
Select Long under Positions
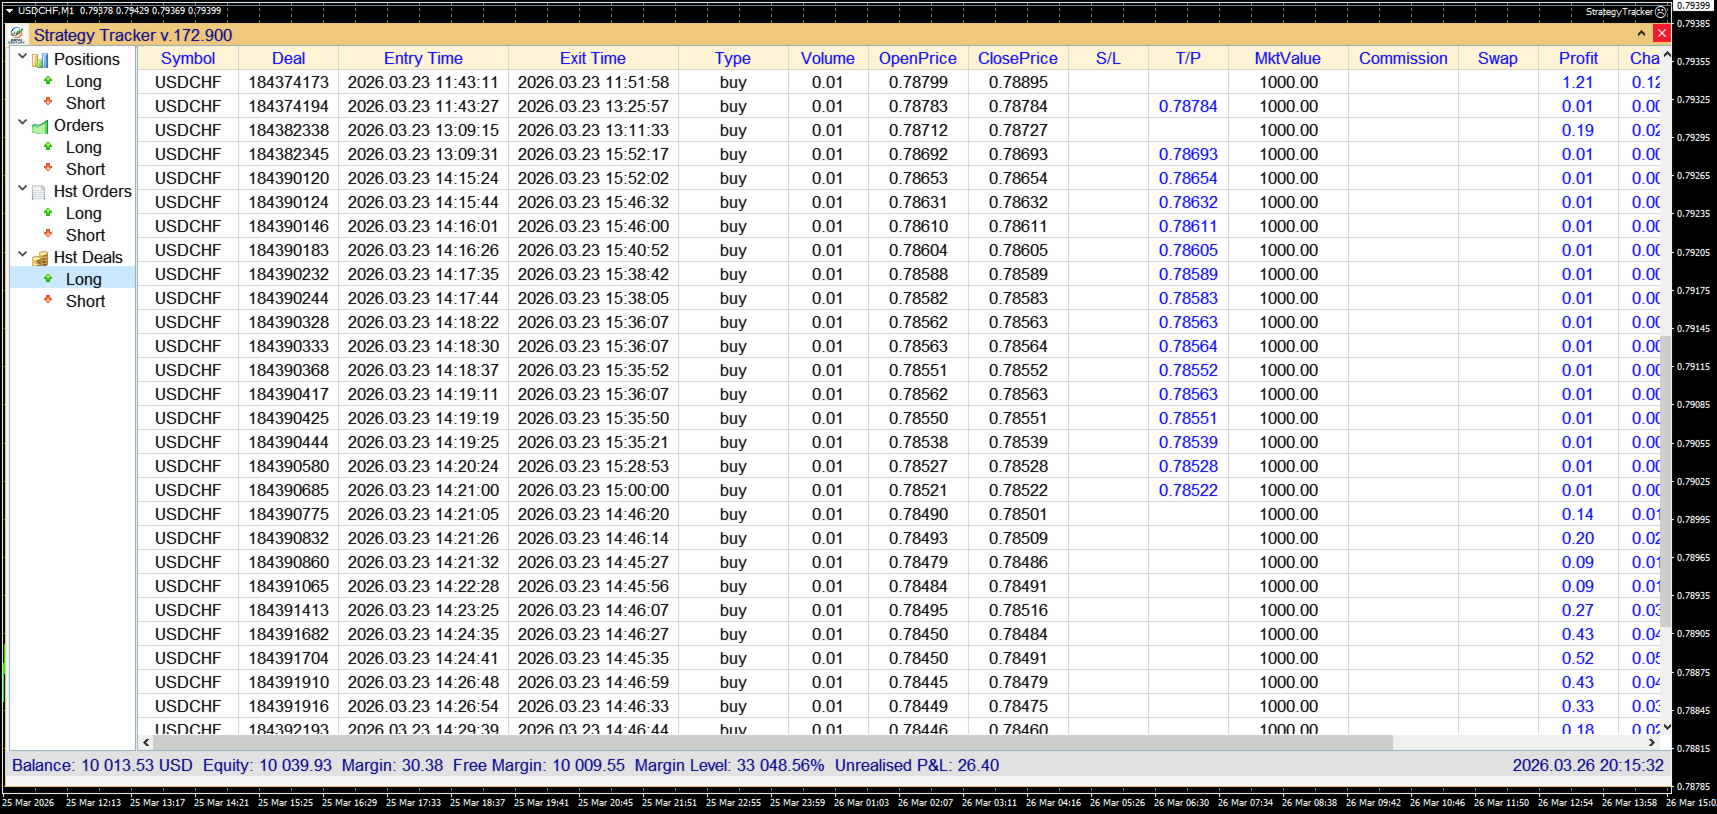pos(84,81)
